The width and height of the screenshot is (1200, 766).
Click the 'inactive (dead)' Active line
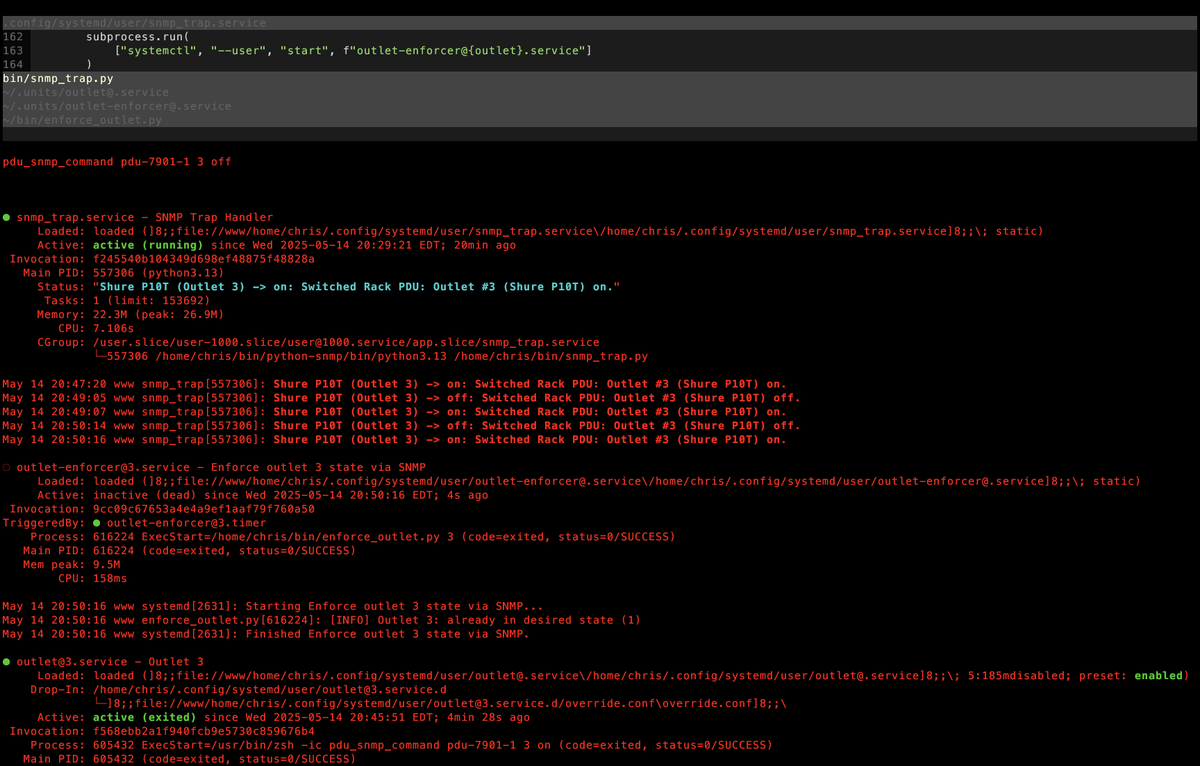[263, 495]
